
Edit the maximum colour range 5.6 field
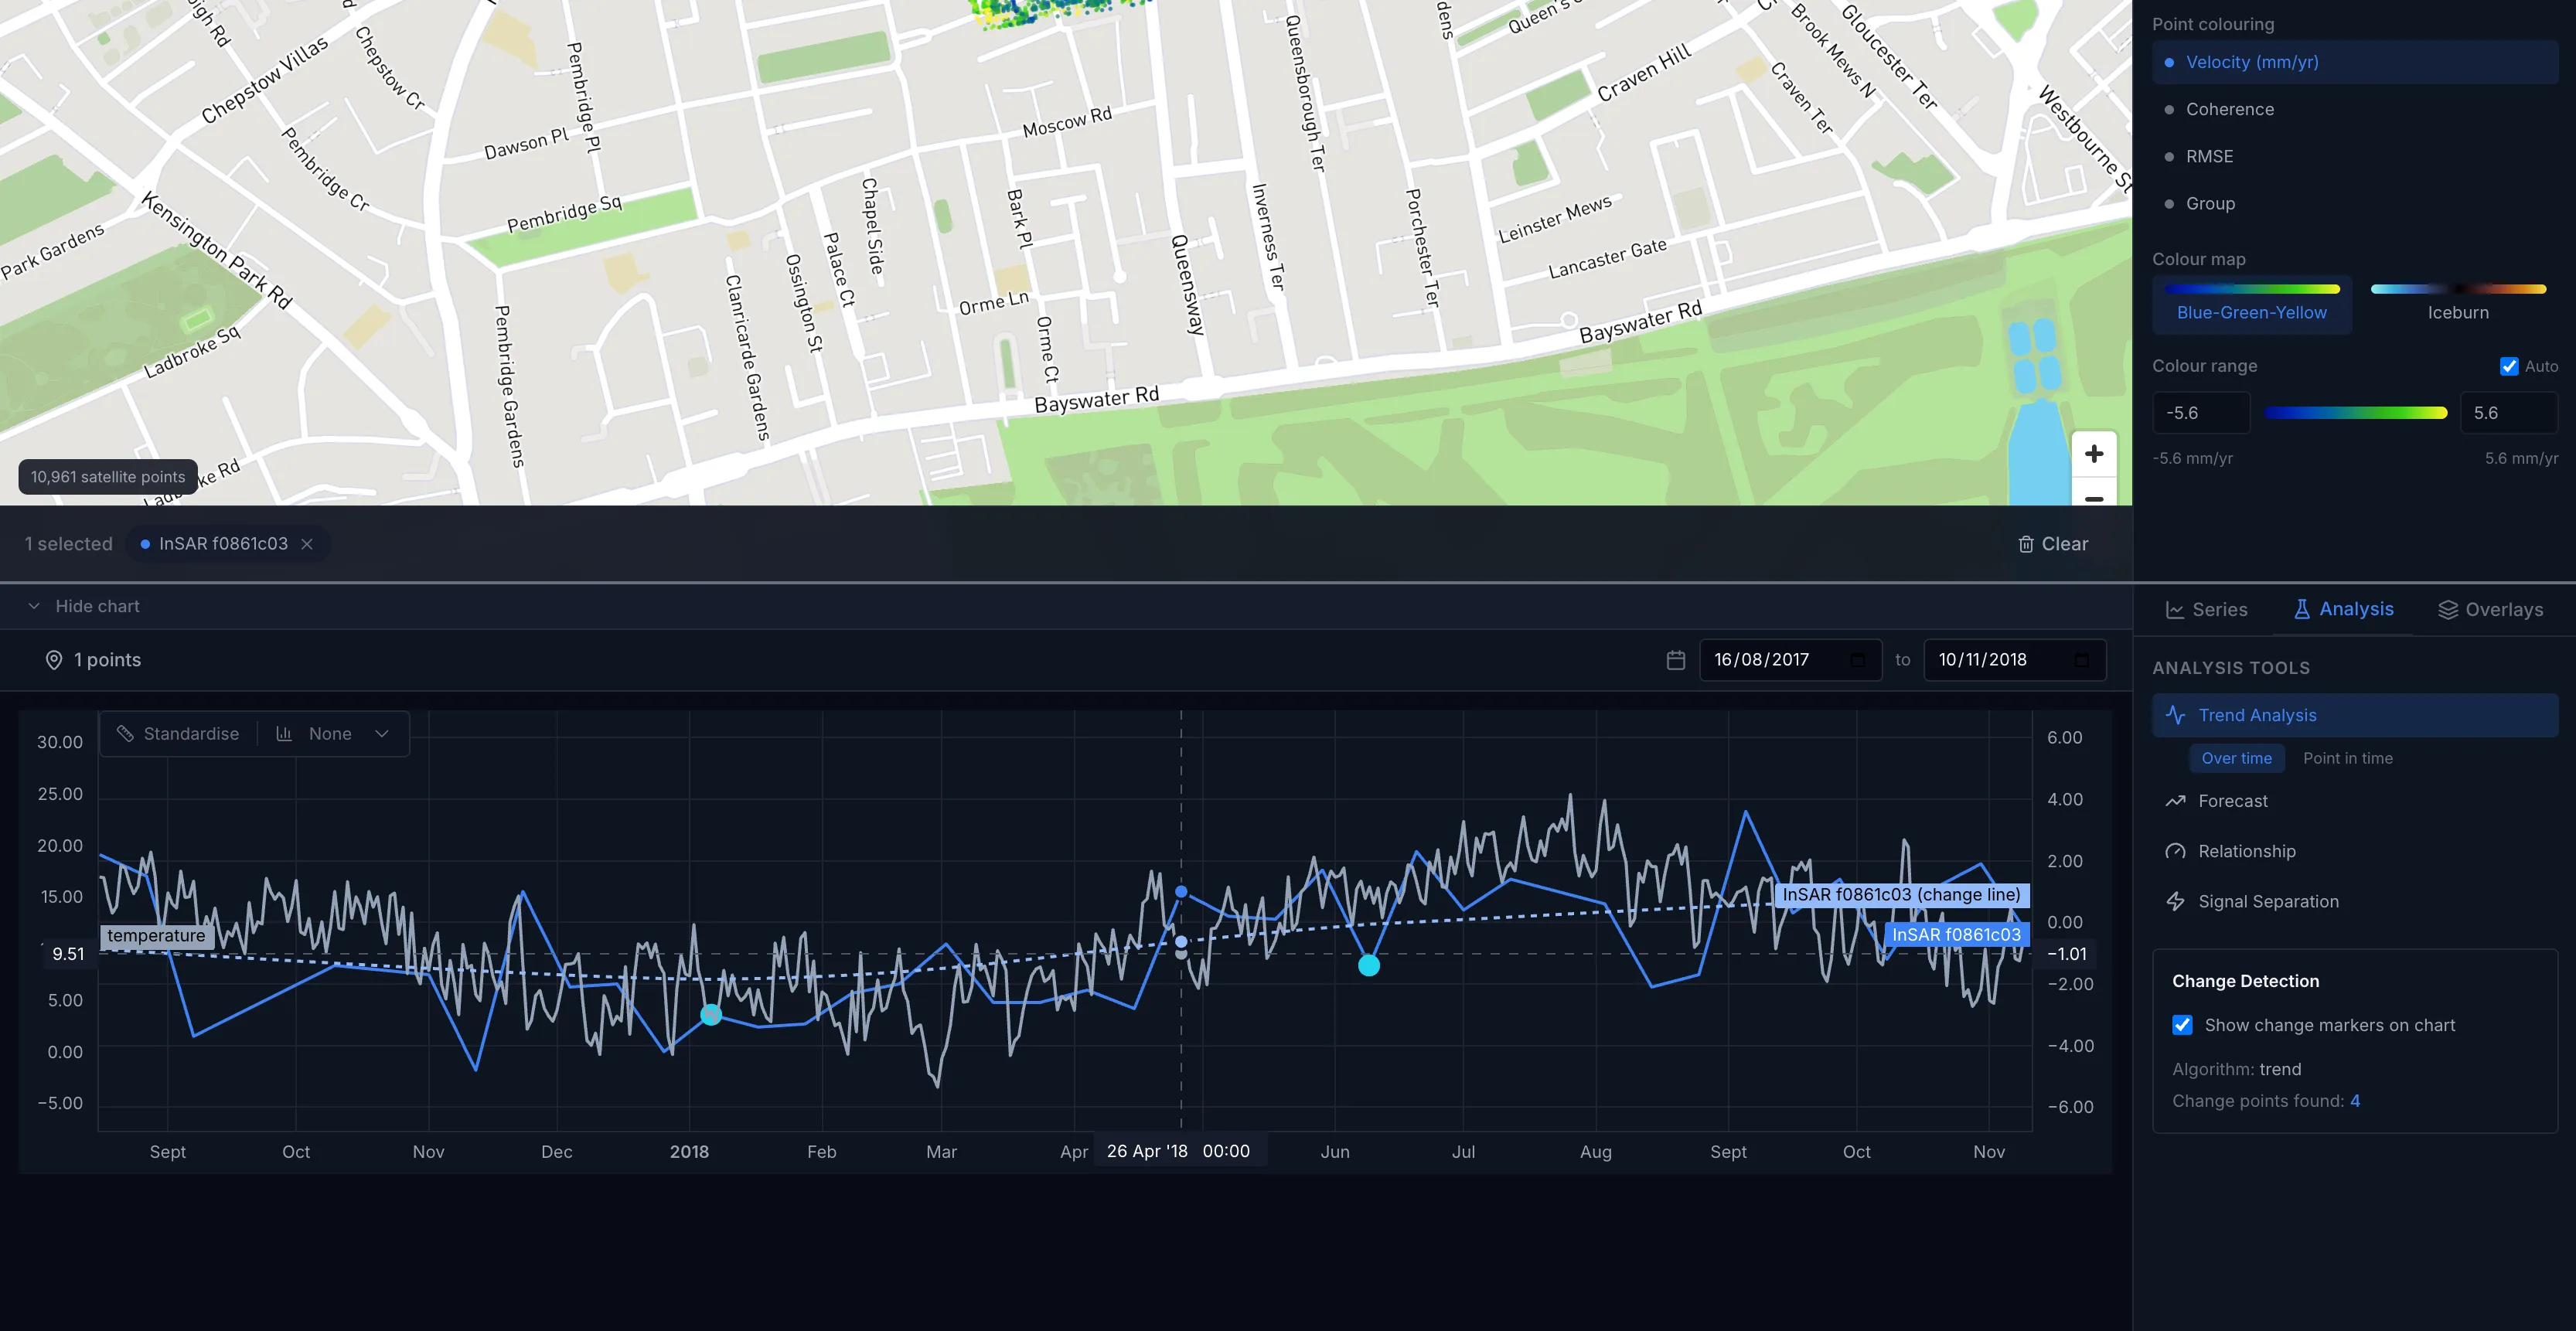point(2509,413)
